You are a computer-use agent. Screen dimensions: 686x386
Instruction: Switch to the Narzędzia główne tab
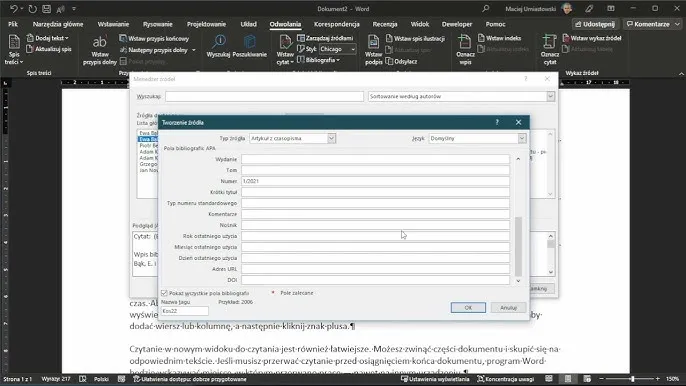tap(58, 24)
